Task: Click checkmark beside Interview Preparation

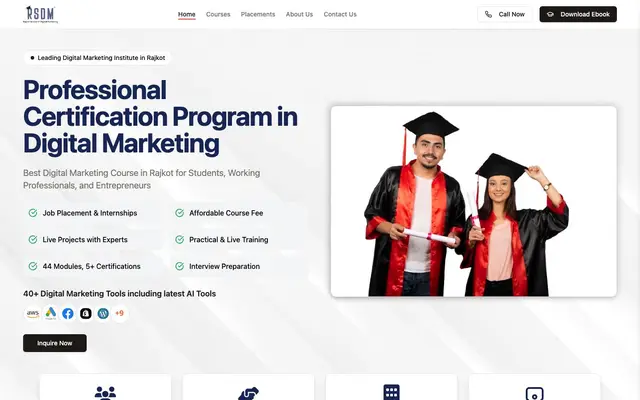Action: (180, 266)
